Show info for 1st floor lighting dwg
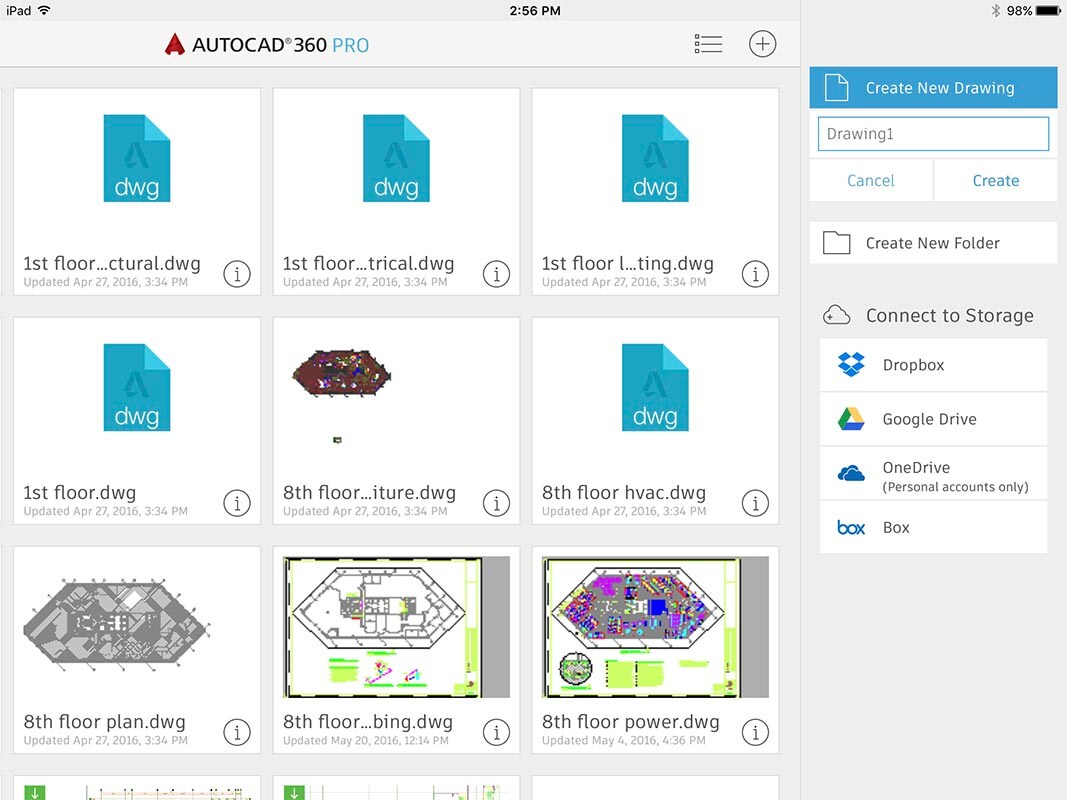 (755, 274)
